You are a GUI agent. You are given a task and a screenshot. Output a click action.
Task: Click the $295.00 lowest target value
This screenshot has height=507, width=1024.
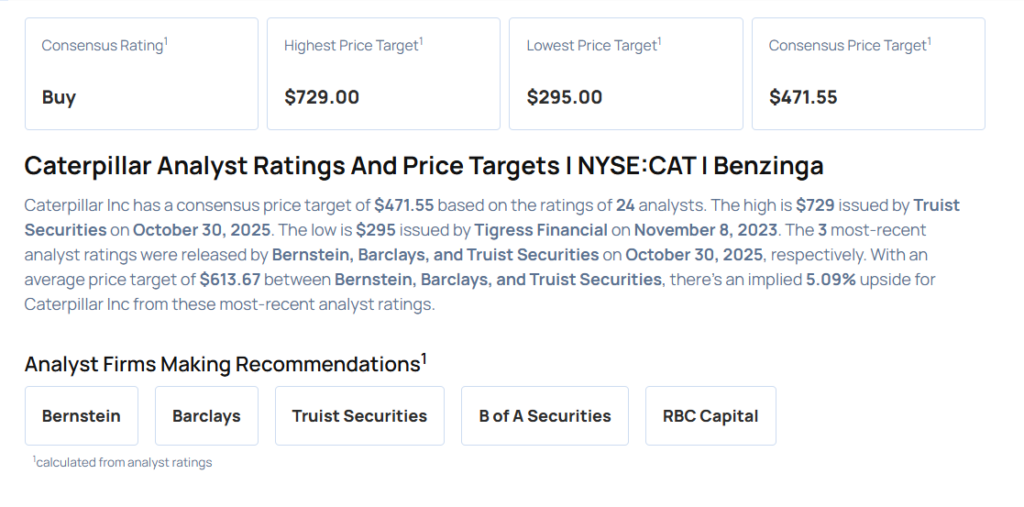point(564,97)
